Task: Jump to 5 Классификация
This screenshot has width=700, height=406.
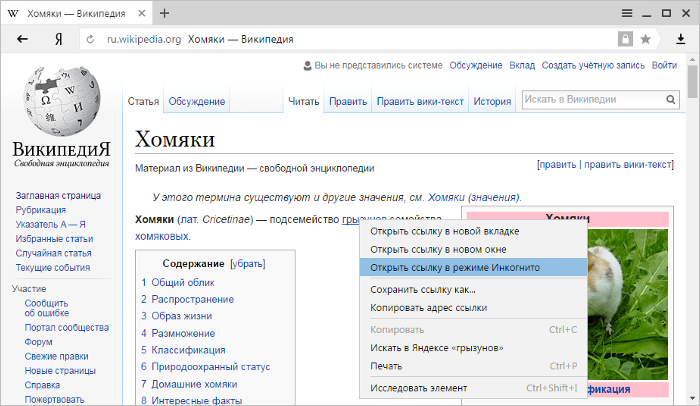Action: pos(183,350)
